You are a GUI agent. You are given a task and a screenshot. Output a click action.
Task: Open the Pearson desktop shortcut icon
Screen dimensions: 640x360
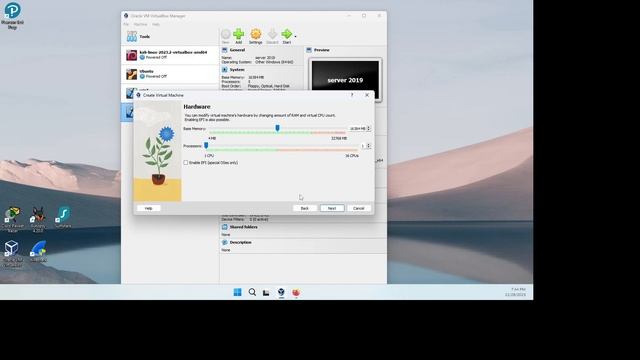12,15
